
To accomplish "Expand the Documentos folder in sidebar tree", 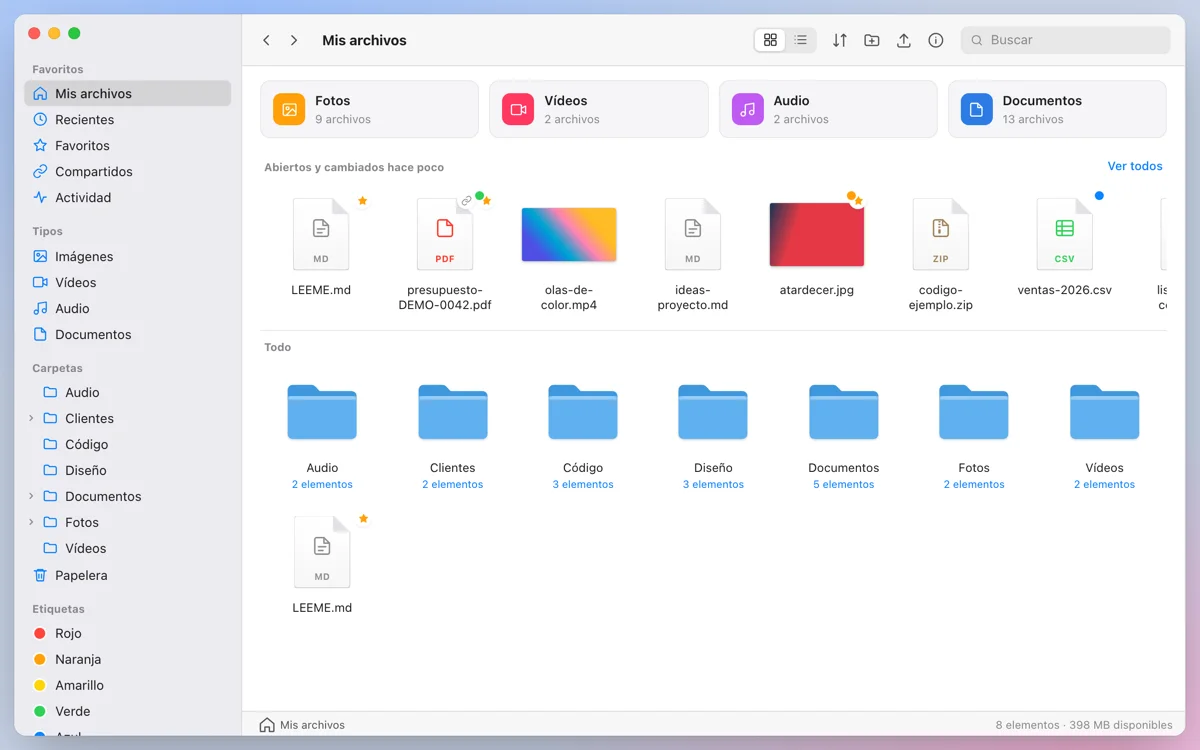I will [31, 496].
